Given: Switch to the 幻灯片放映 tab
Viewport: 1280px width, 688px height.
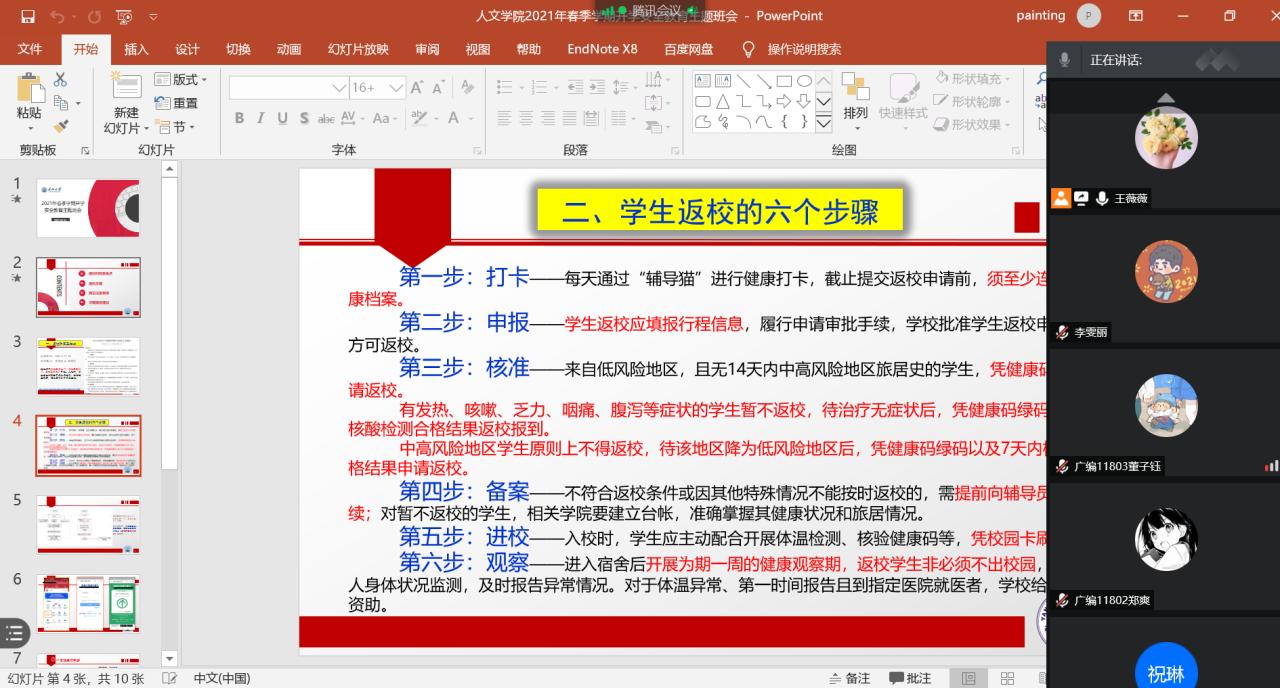Looking at the screenshot, I should 357,49.
